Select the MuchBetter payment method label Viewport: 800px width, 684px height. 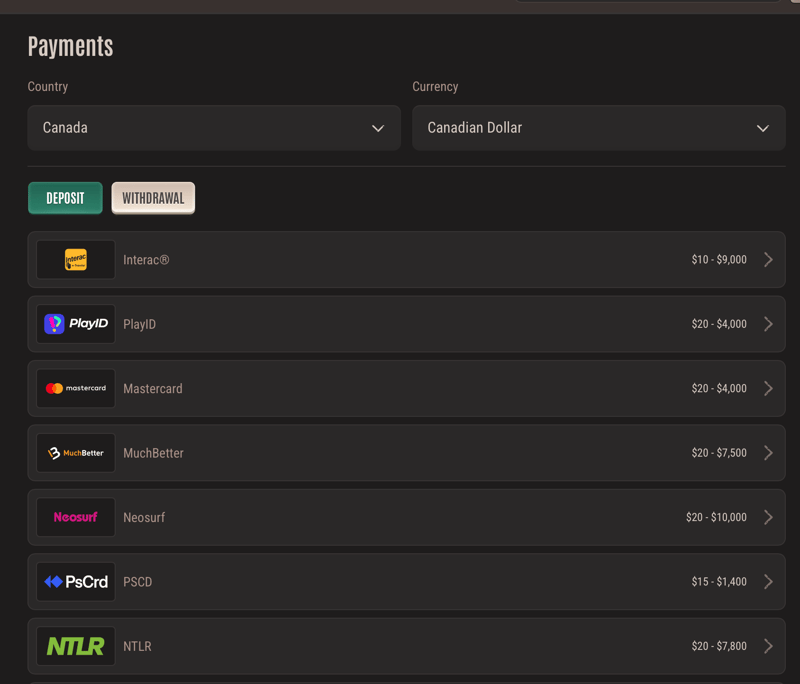(153, 453)
